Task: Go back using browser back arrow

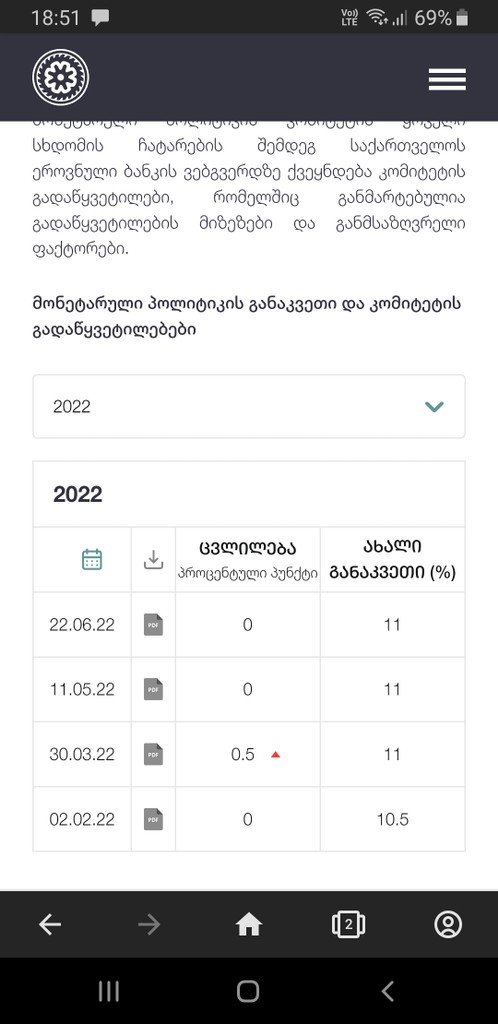Action: [x=50, y=924]
